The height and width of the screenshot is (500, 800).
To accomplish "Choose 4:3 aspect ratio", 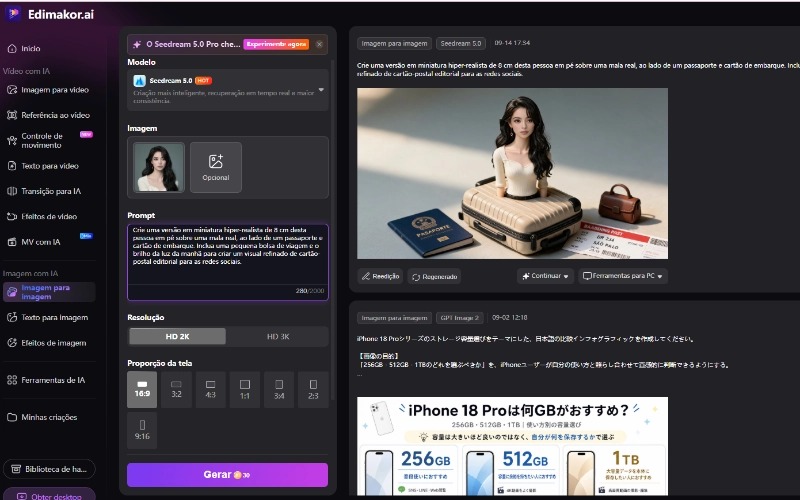I will pos(210,389).
